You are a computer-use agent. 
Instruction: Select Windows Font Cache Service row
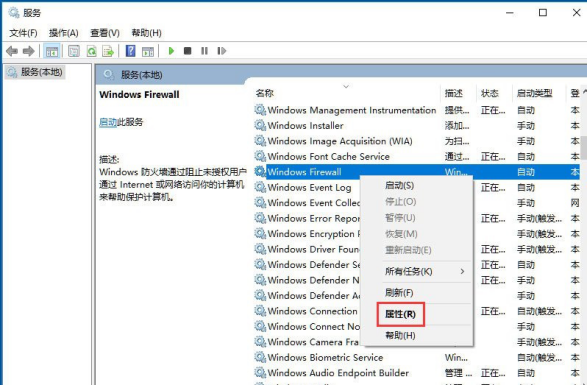(x=328, y=156)
